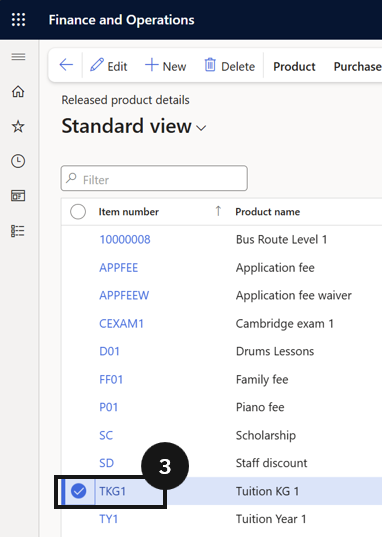Open the APPFEEW item link
Image resolution: width=382 pixels, height=537 pixels.
tap(124, 295)
